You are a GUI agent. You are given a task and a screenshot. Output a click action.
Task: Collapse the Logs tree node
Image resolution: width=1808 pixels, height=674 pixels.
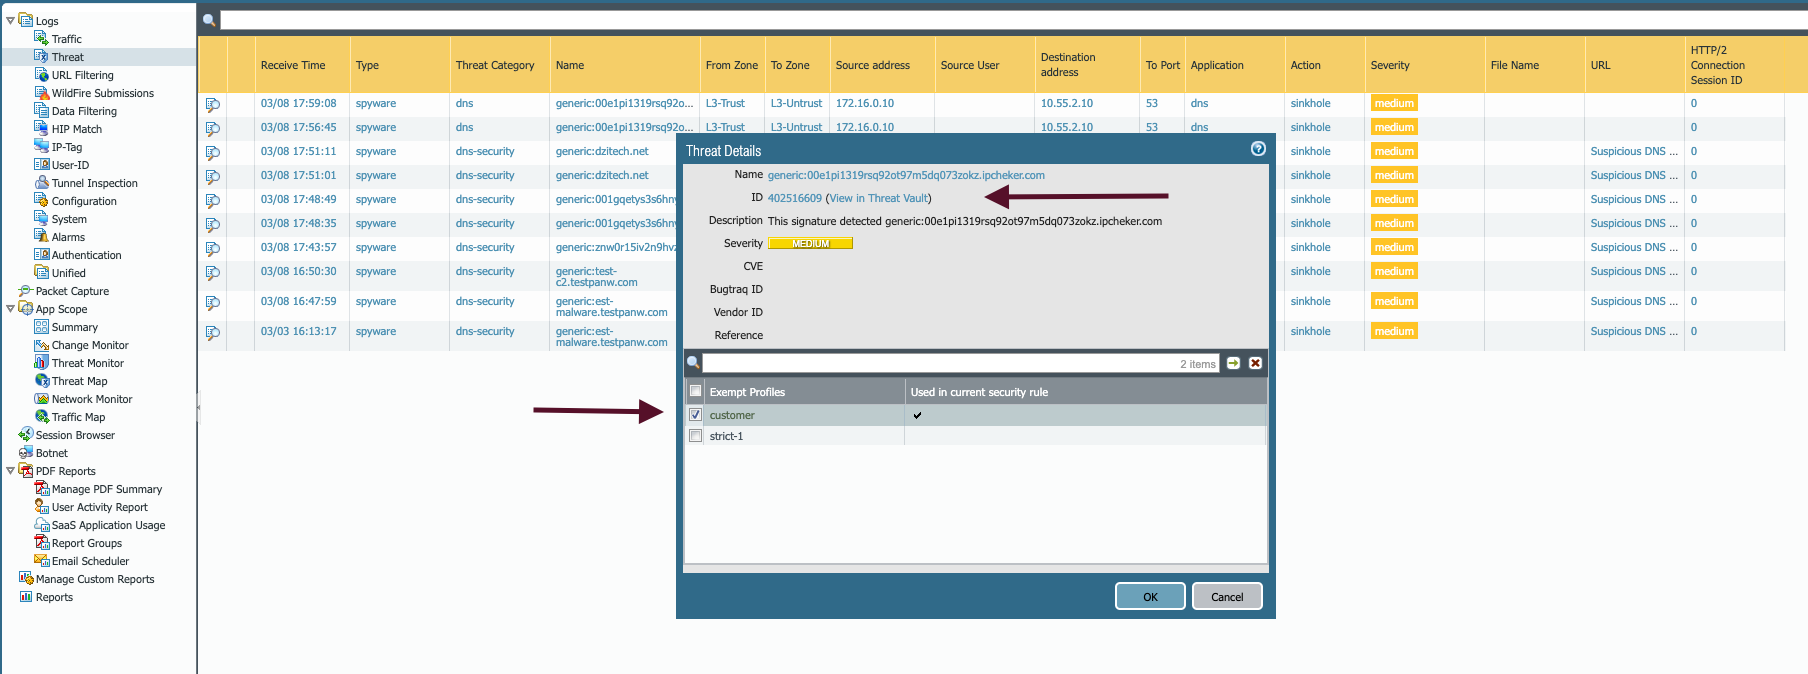click(11, 20)
